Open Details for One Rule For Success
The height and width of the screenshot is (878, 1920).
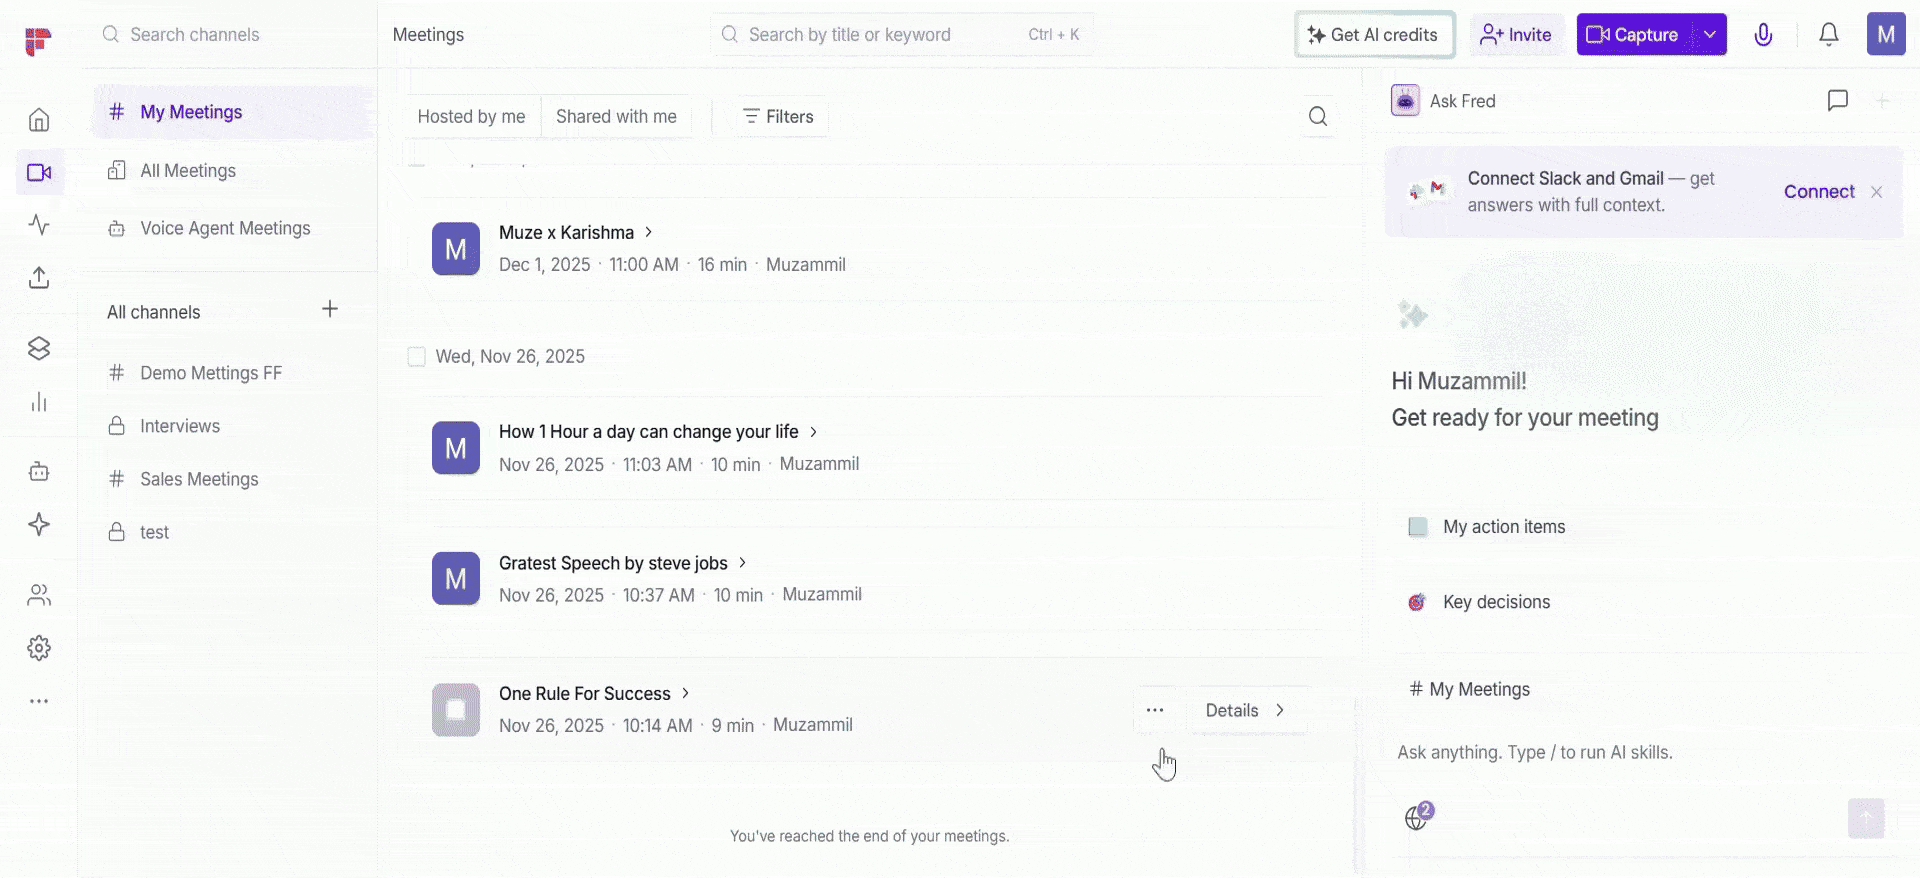[x=1245, y=710]
